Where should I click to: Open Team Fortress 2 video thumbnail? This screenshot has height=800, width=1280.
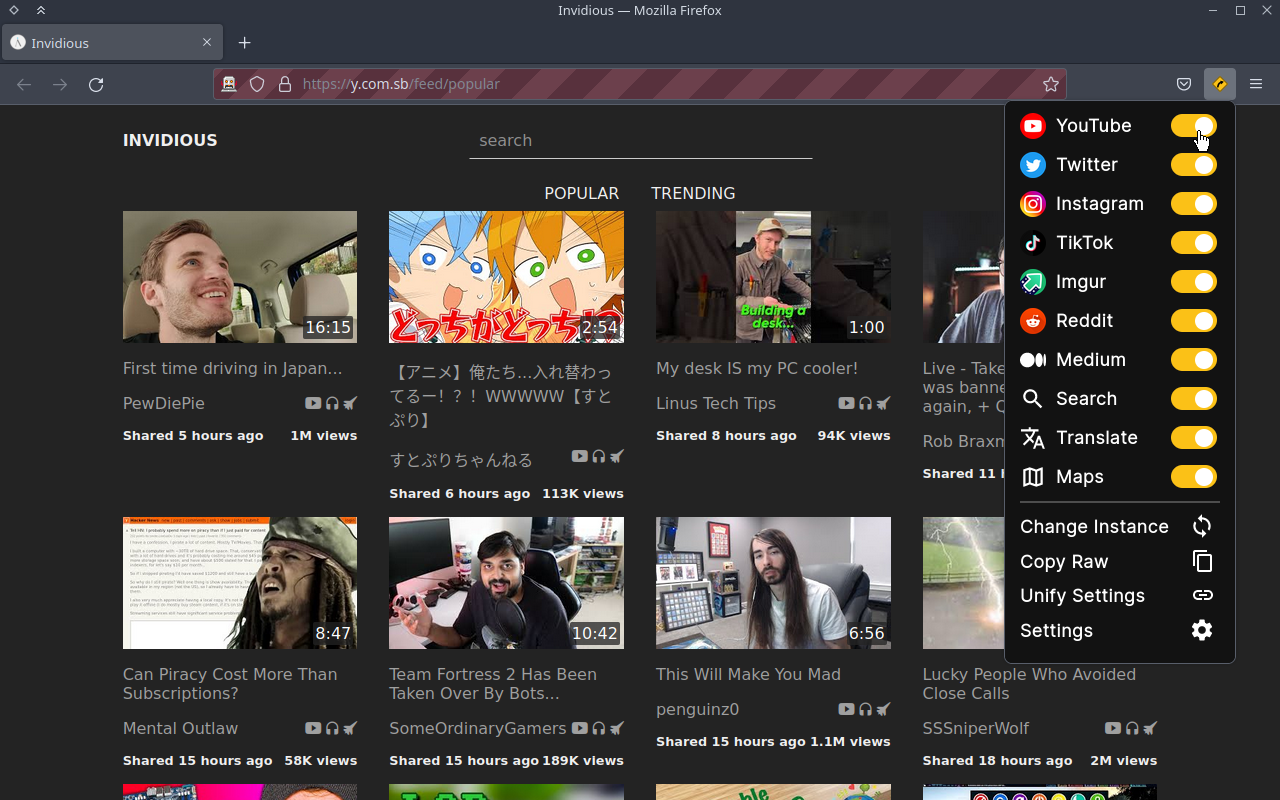coord(506,583)
